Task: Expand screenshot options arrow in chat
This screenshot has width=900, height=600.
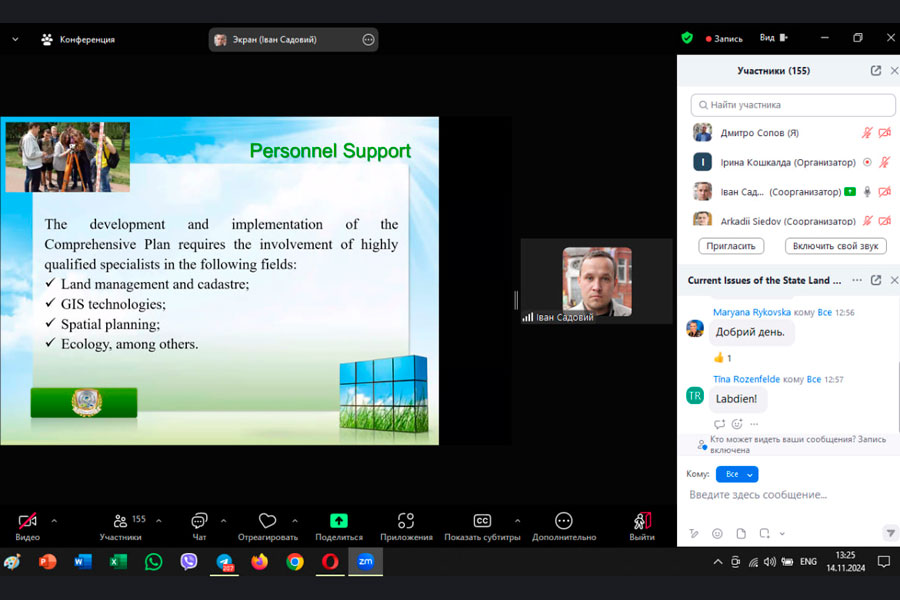Action: (x=782, y=534)
